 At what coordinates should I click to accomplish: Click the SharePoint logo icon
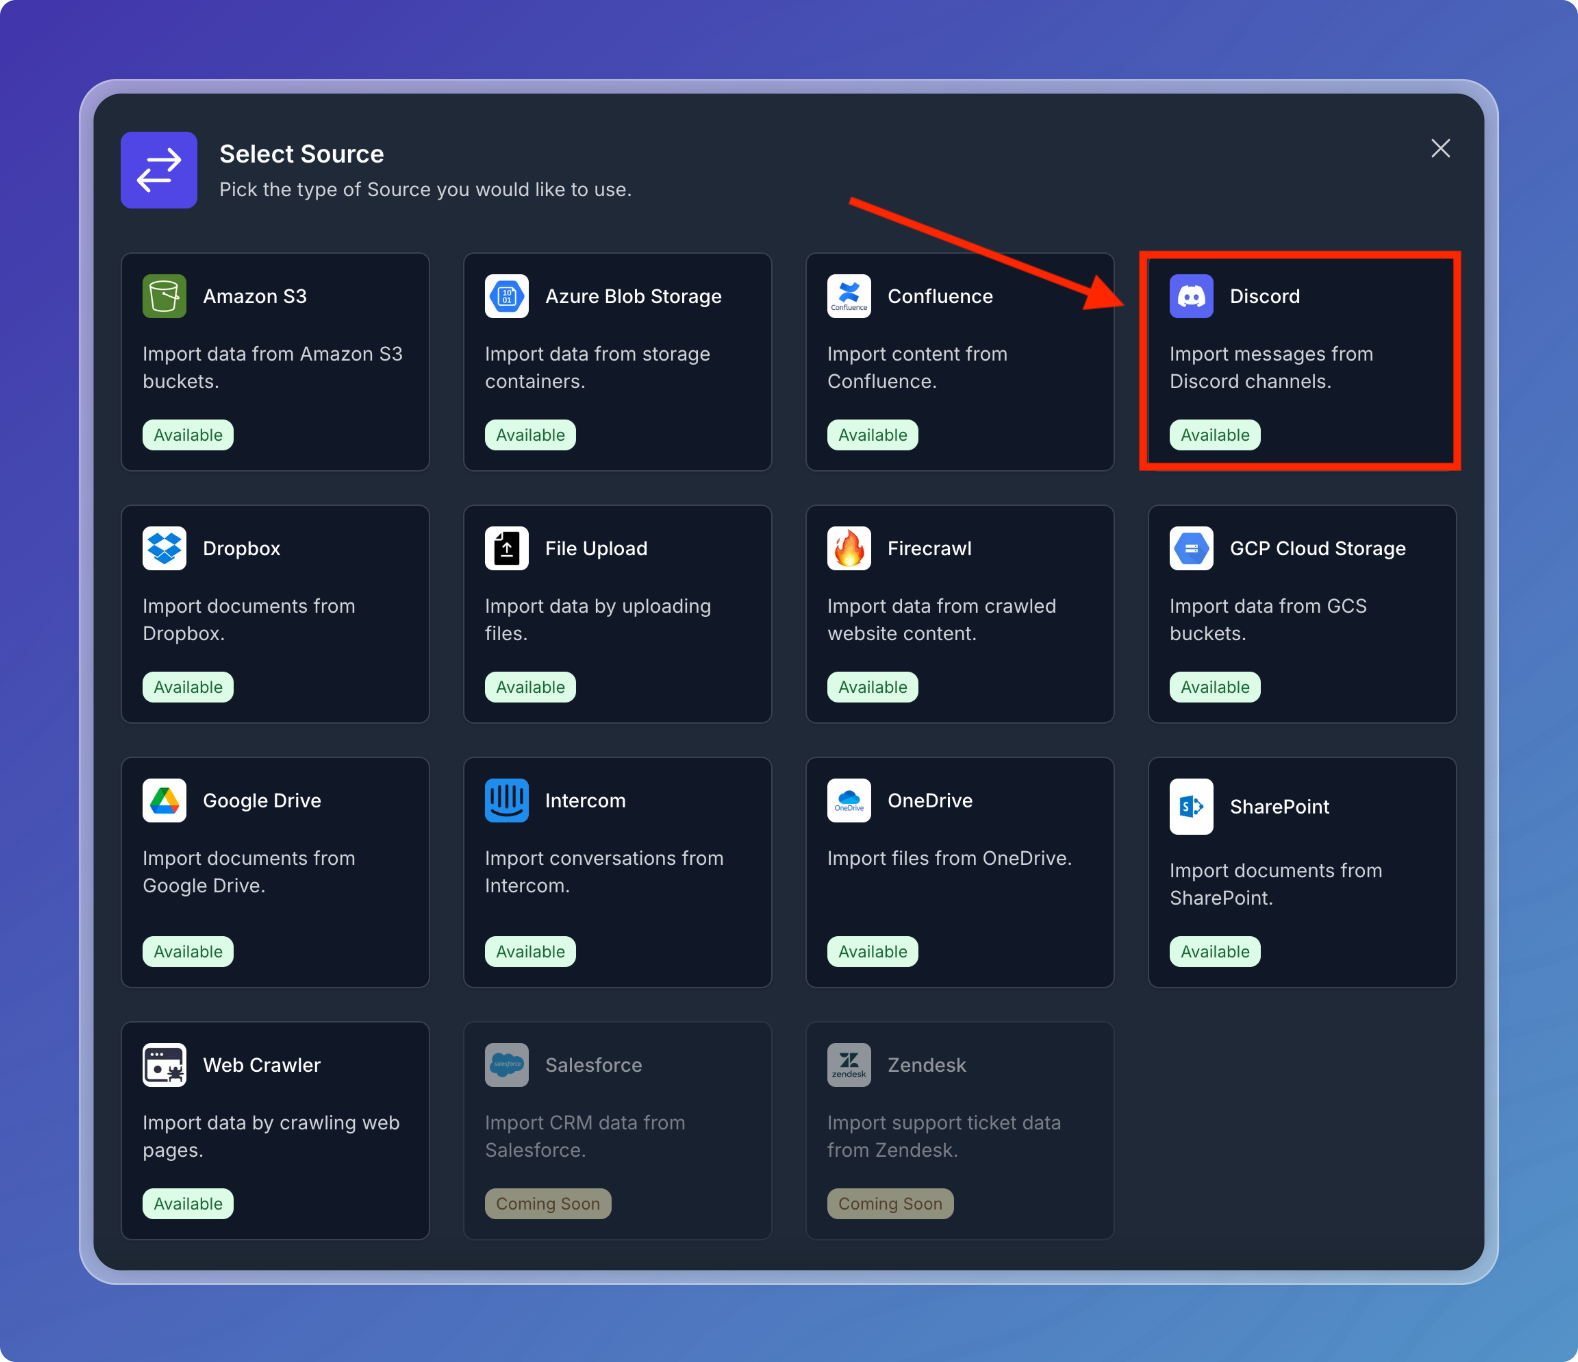click(1192, 806)
